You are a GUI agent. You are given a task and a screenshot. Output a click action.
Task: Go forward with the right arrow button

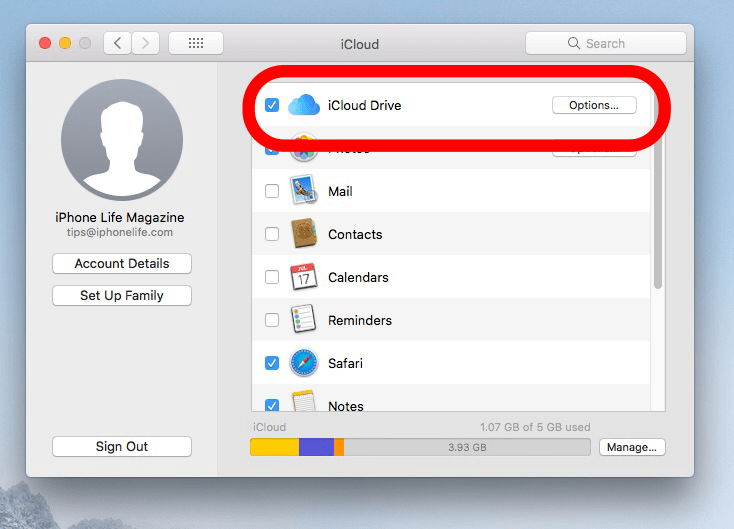click(x=145, y=44)
